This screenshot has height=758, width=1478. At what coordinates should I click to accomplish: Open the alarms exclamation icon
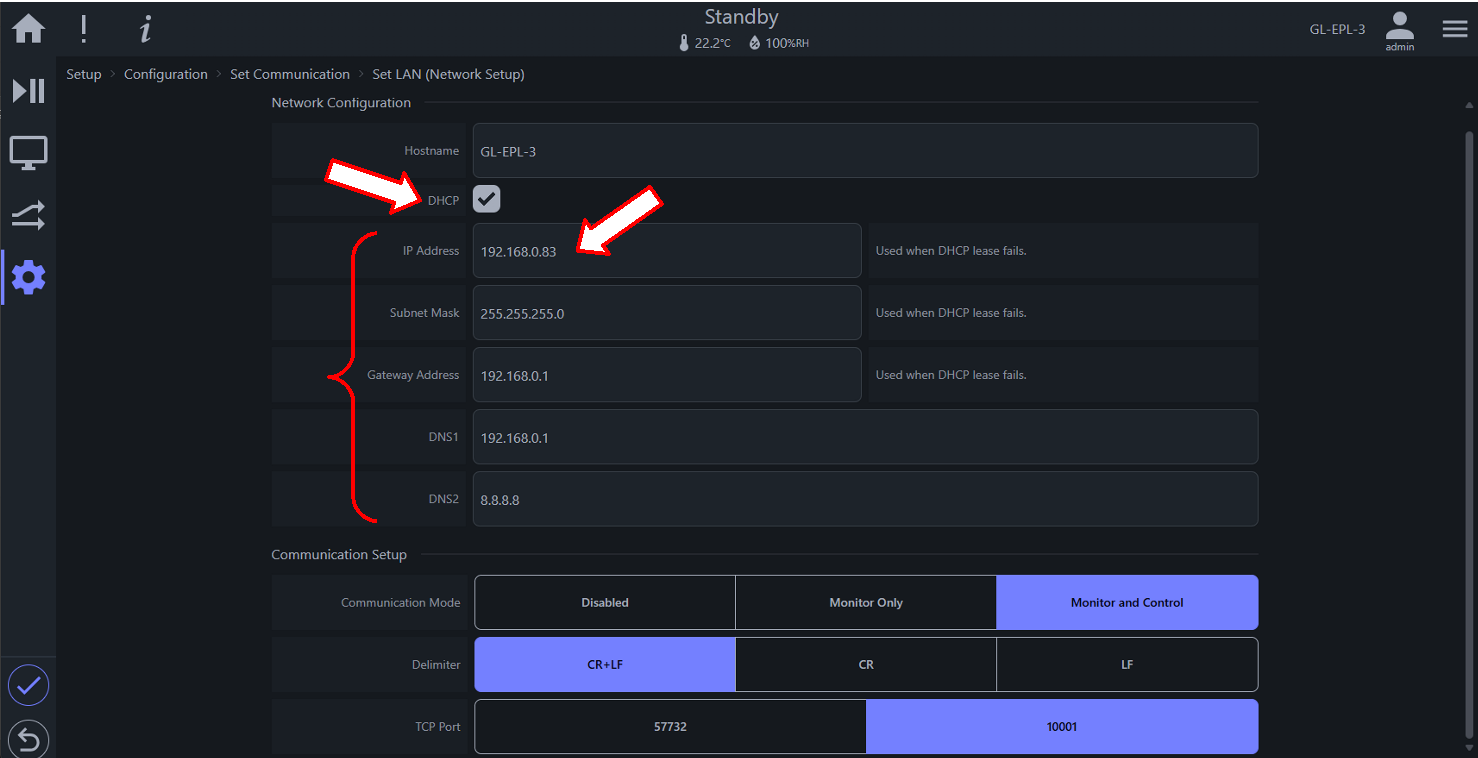pyautogui.click(x=84, y=29)
